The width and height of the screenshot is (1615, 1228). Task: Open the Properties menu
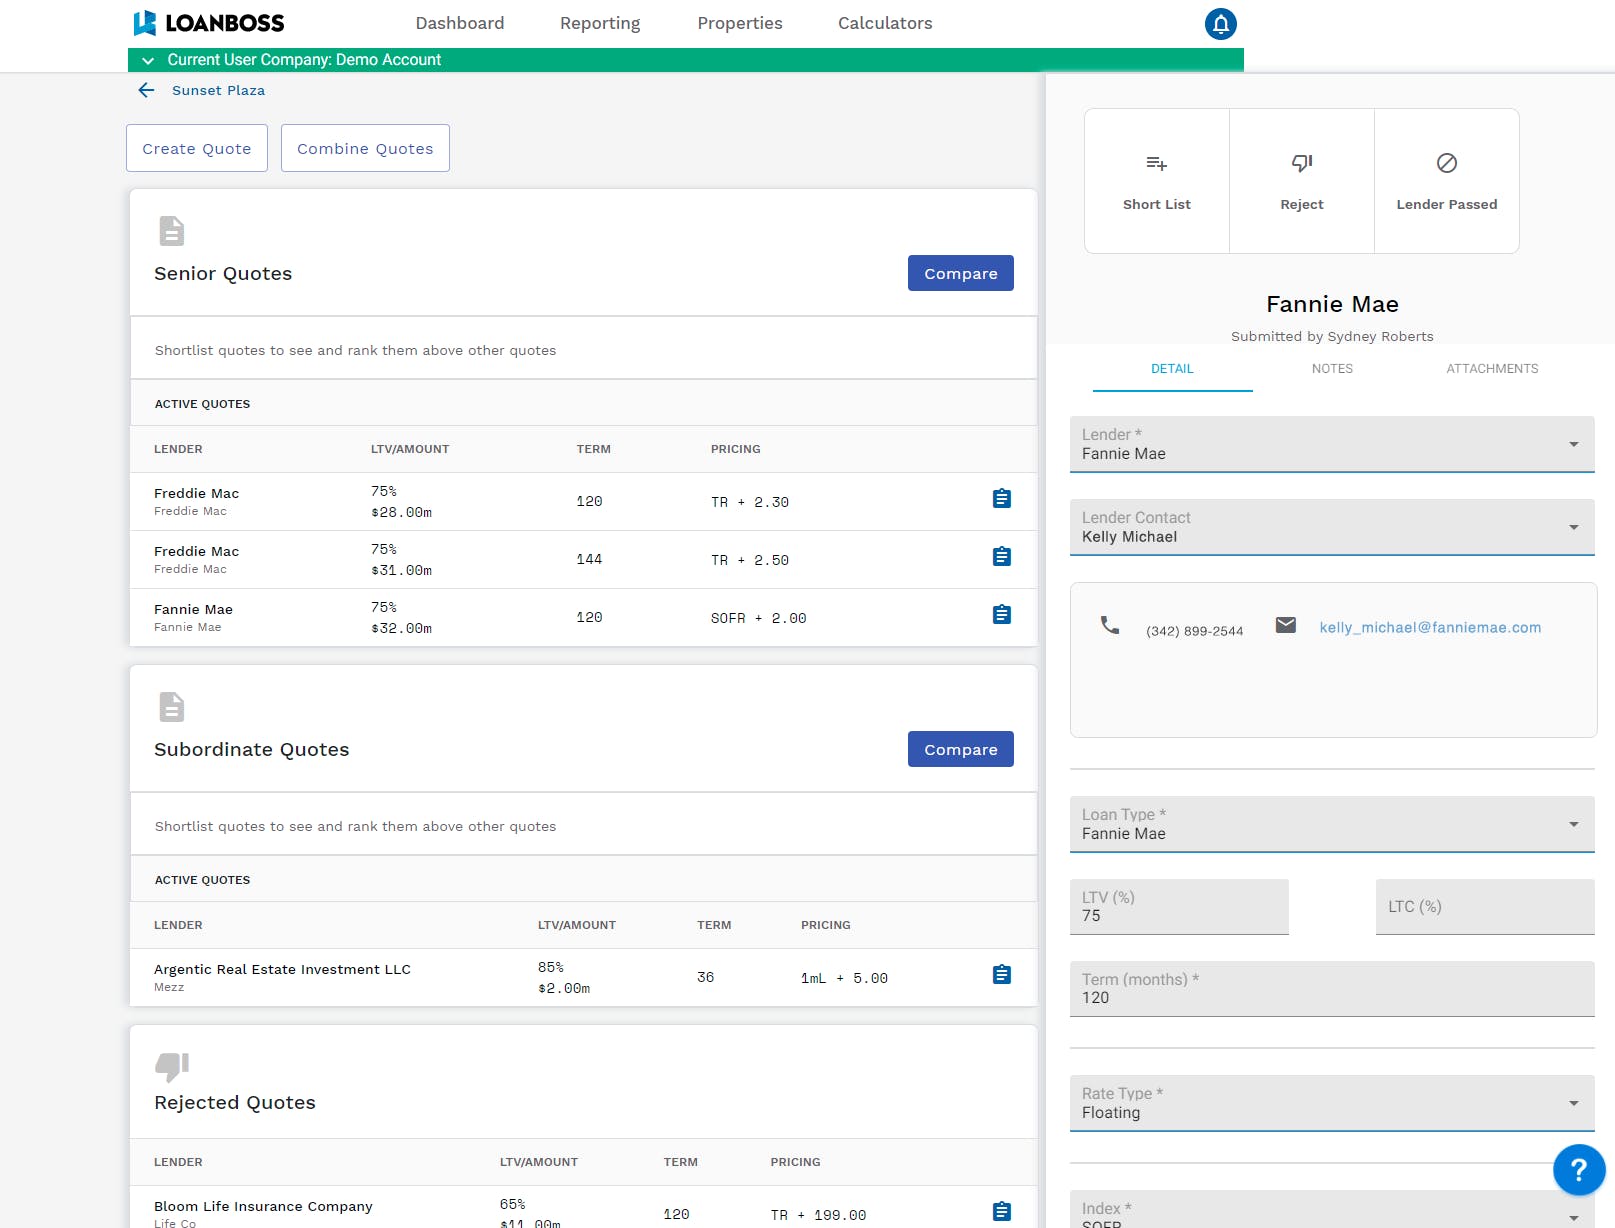pos(740,23)
